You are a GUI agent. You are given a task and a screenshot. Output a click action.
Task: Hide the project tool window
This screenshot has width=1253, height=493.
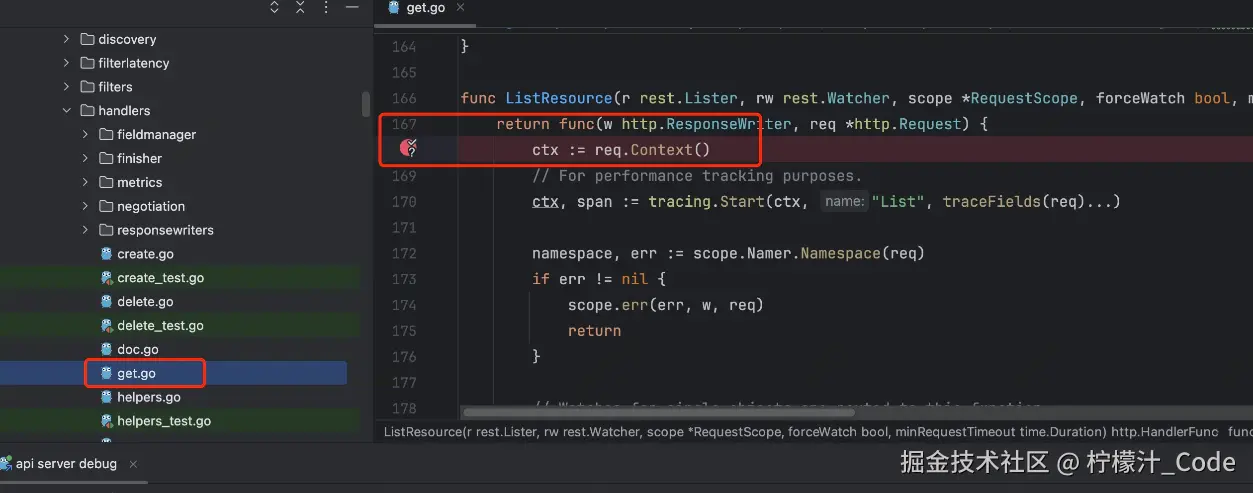tap(352, 8)
